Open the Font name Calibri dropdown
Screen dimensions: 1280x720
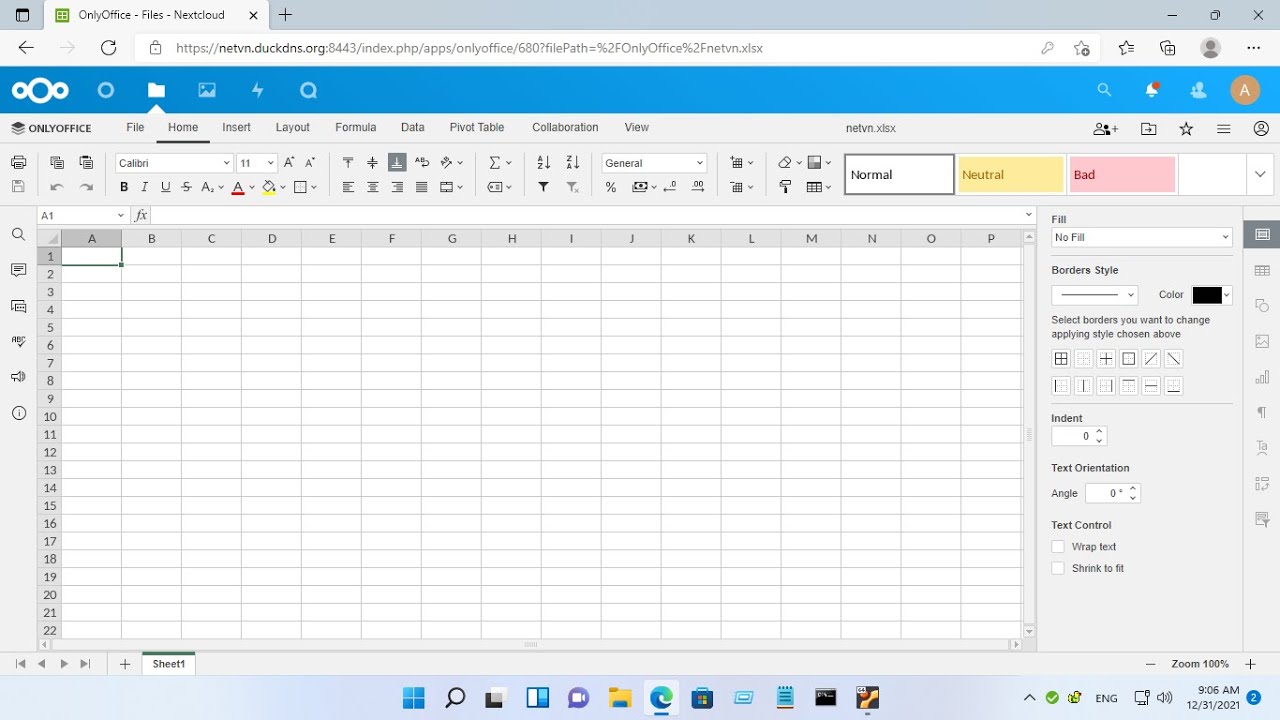click(x=227, y=163)
